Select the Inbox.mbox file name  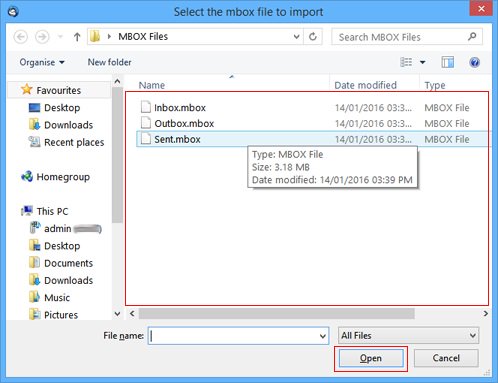pyautogui.click(x=180, y=108)
